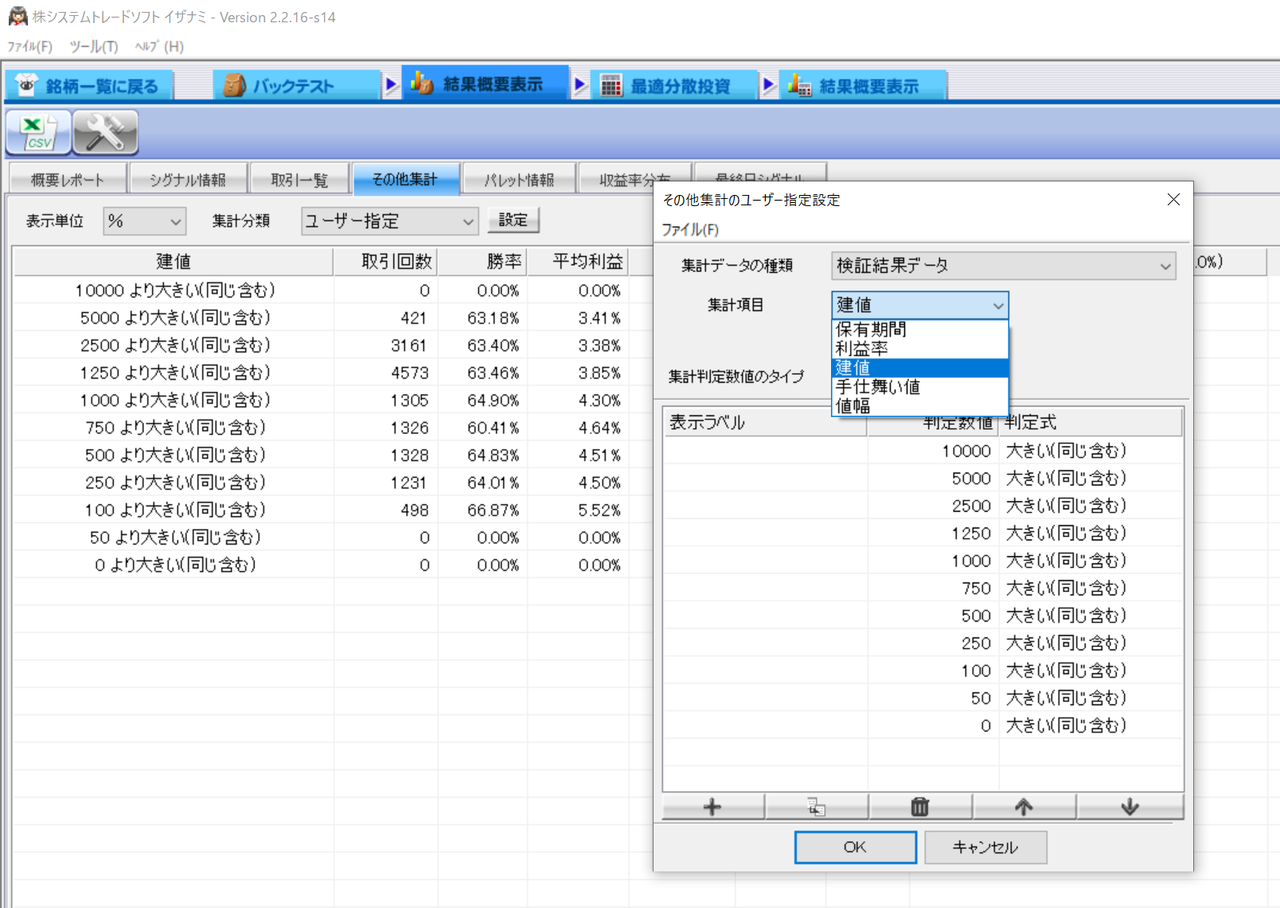Viewport: 1280px width, 908px height.
Task: Click the 勝率 cell showing 66.87%
Action: coord(483,511)
